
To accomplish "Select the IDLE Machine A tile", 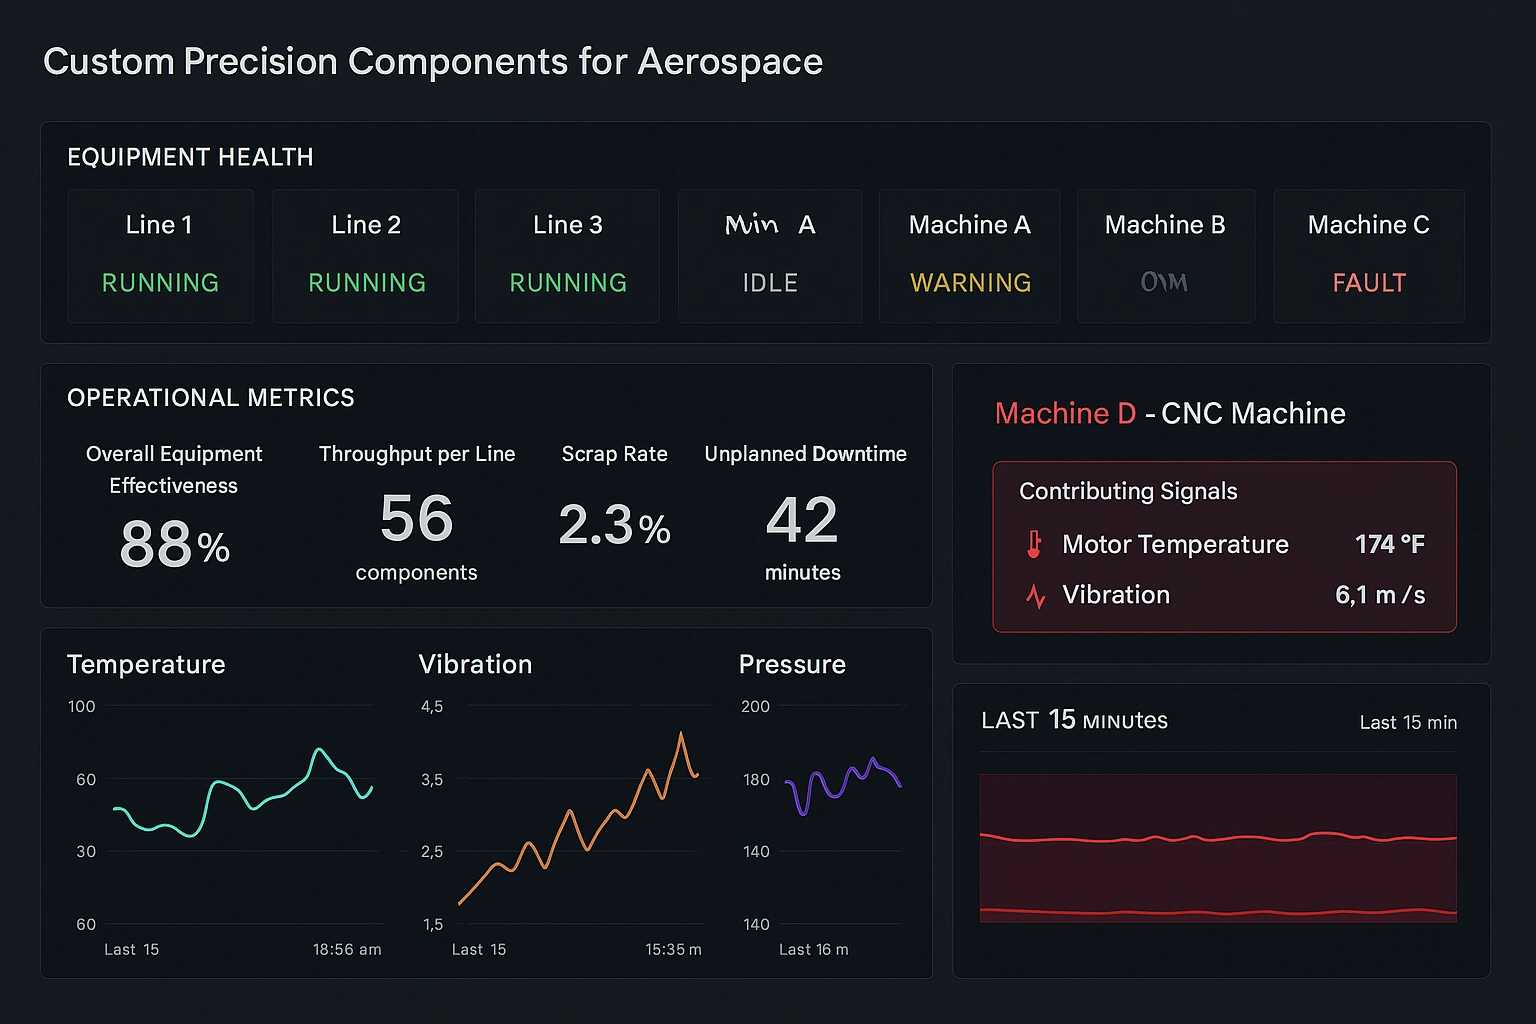I will 769,255.
